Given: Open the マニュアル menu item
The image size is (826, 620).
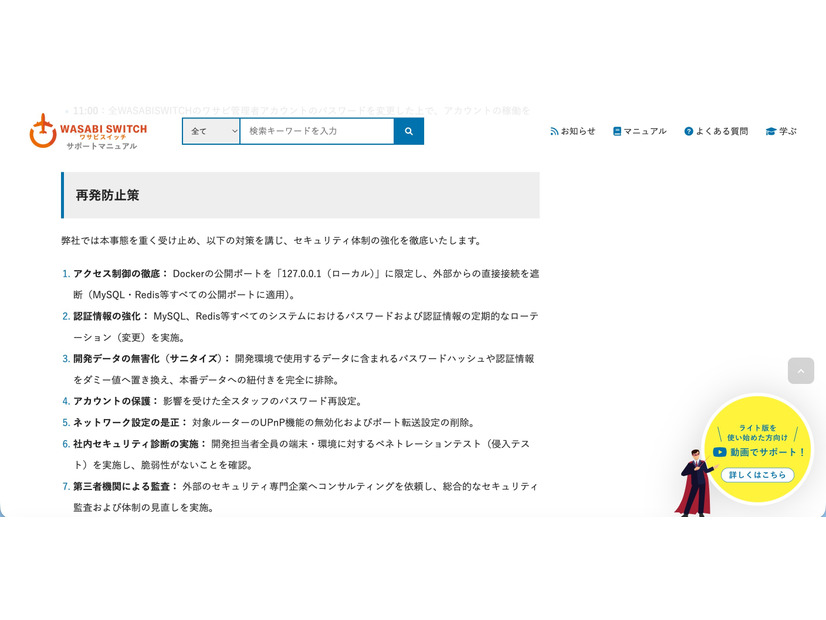Looking at the screenshot, I should click(x=640, y=131).
